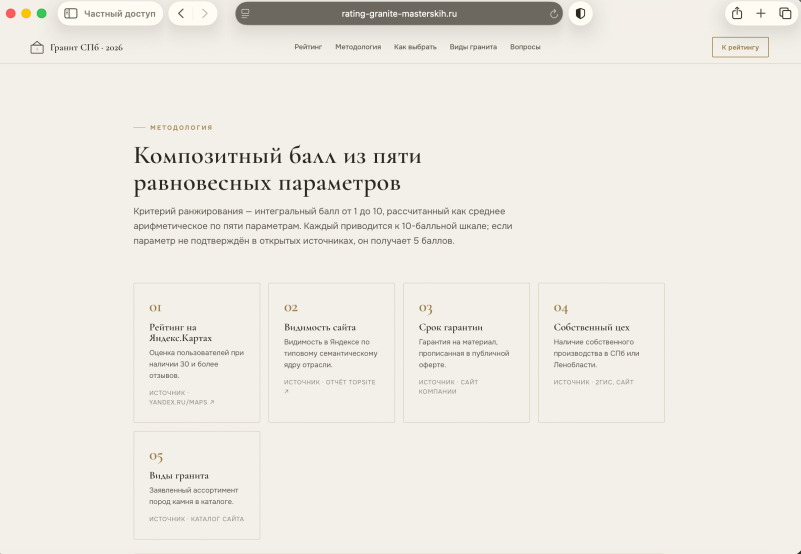The height and width of the screenshot is (554, 801).
Task: Click the Собственный цех card title
Action: coord(592,327)
